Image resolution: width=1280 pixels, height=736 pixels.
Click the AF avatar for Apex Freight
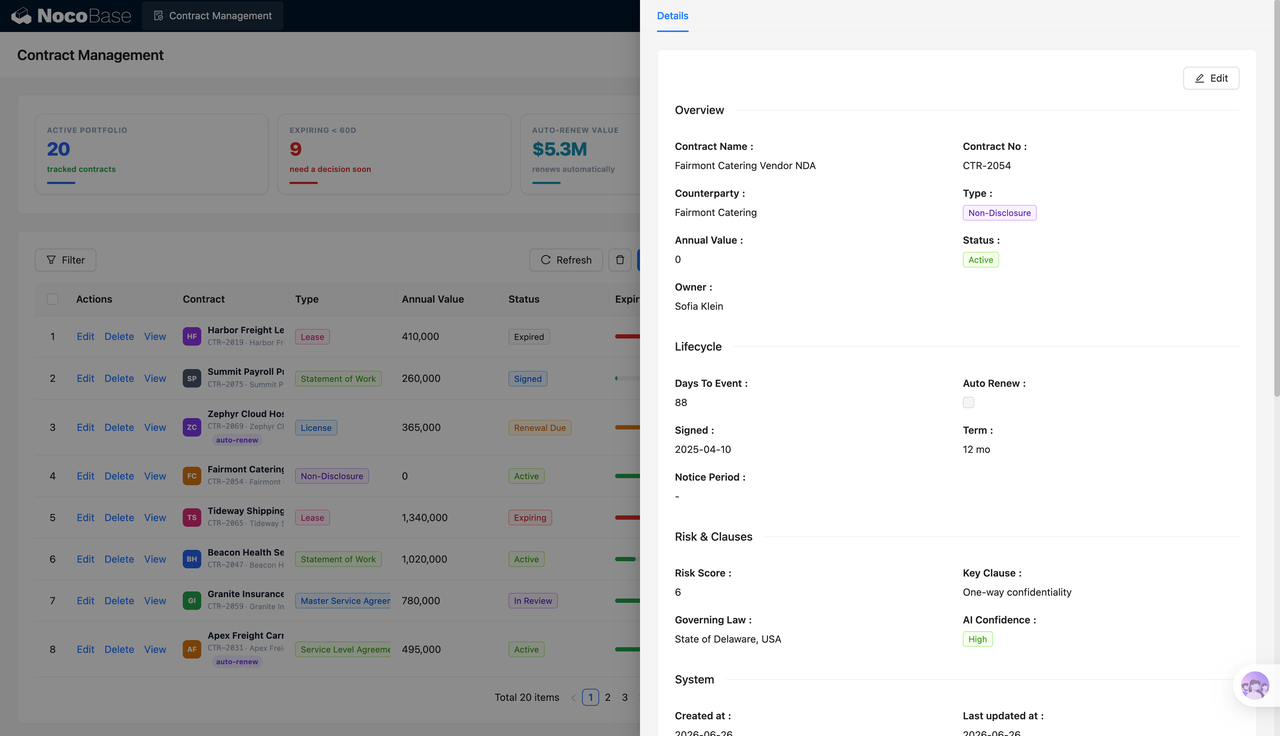[192, 649]
